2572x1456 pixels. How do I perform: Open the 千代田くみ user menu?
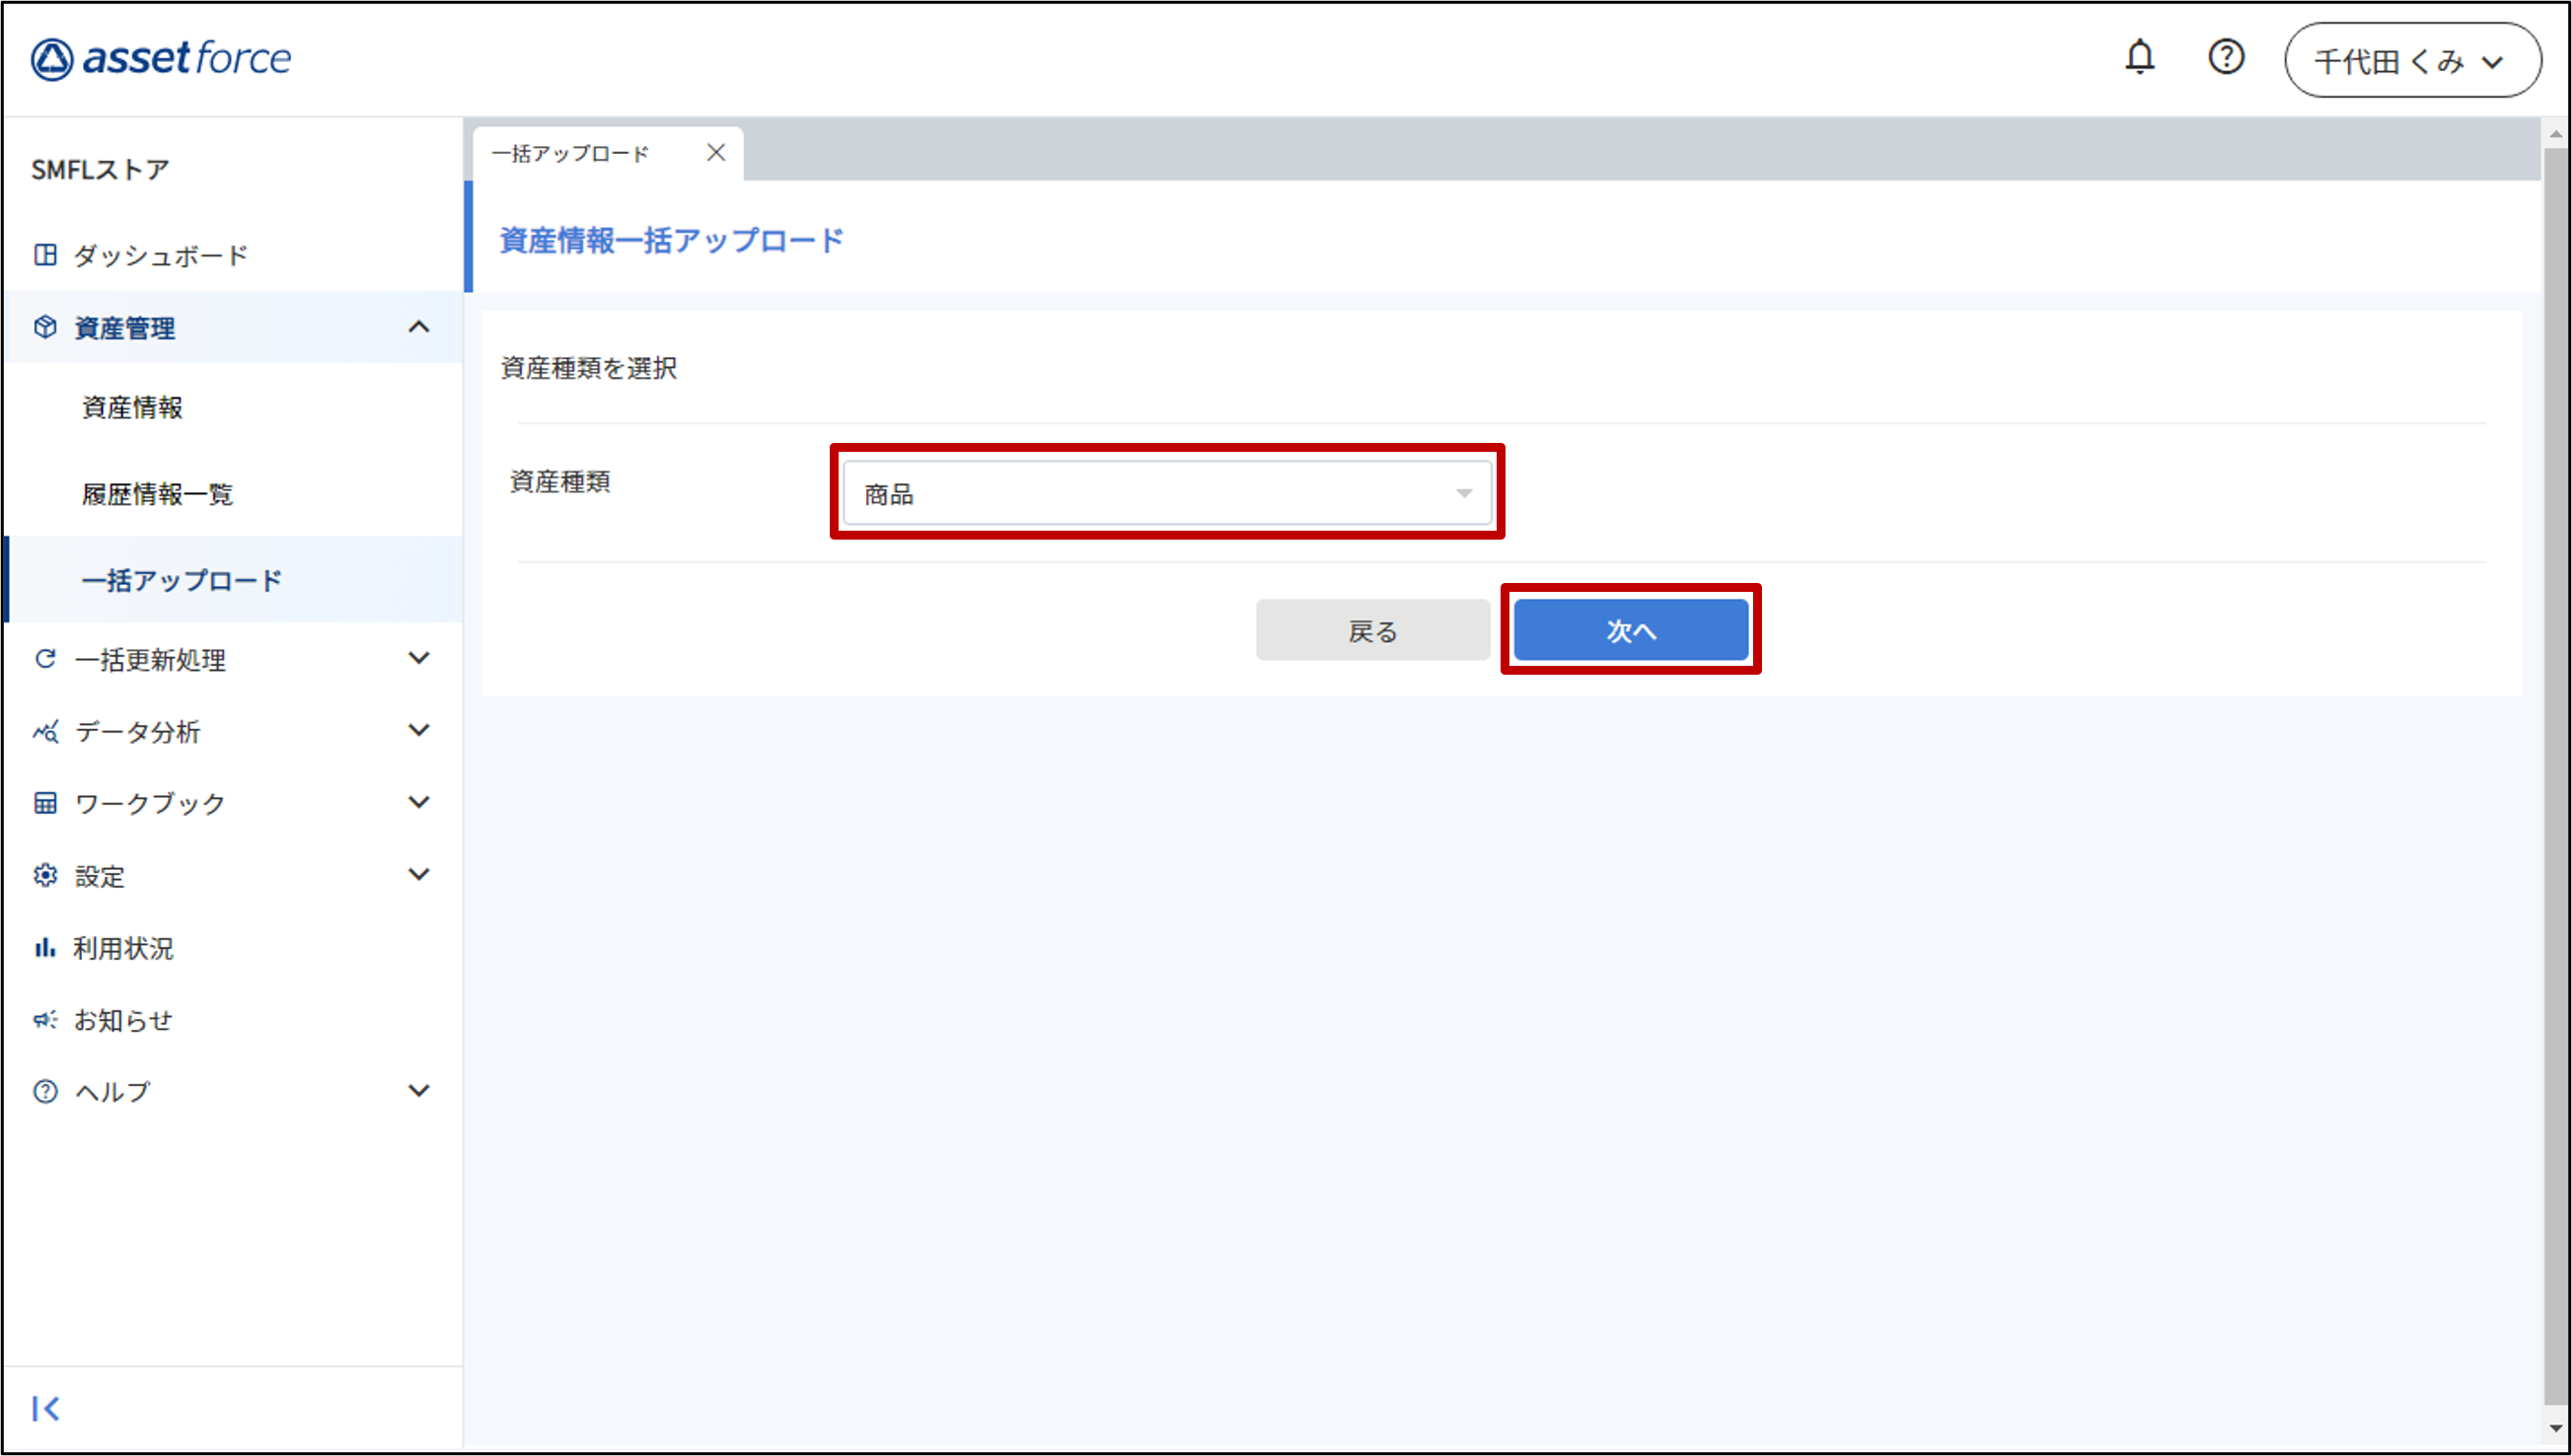(x=2411, y=61)
